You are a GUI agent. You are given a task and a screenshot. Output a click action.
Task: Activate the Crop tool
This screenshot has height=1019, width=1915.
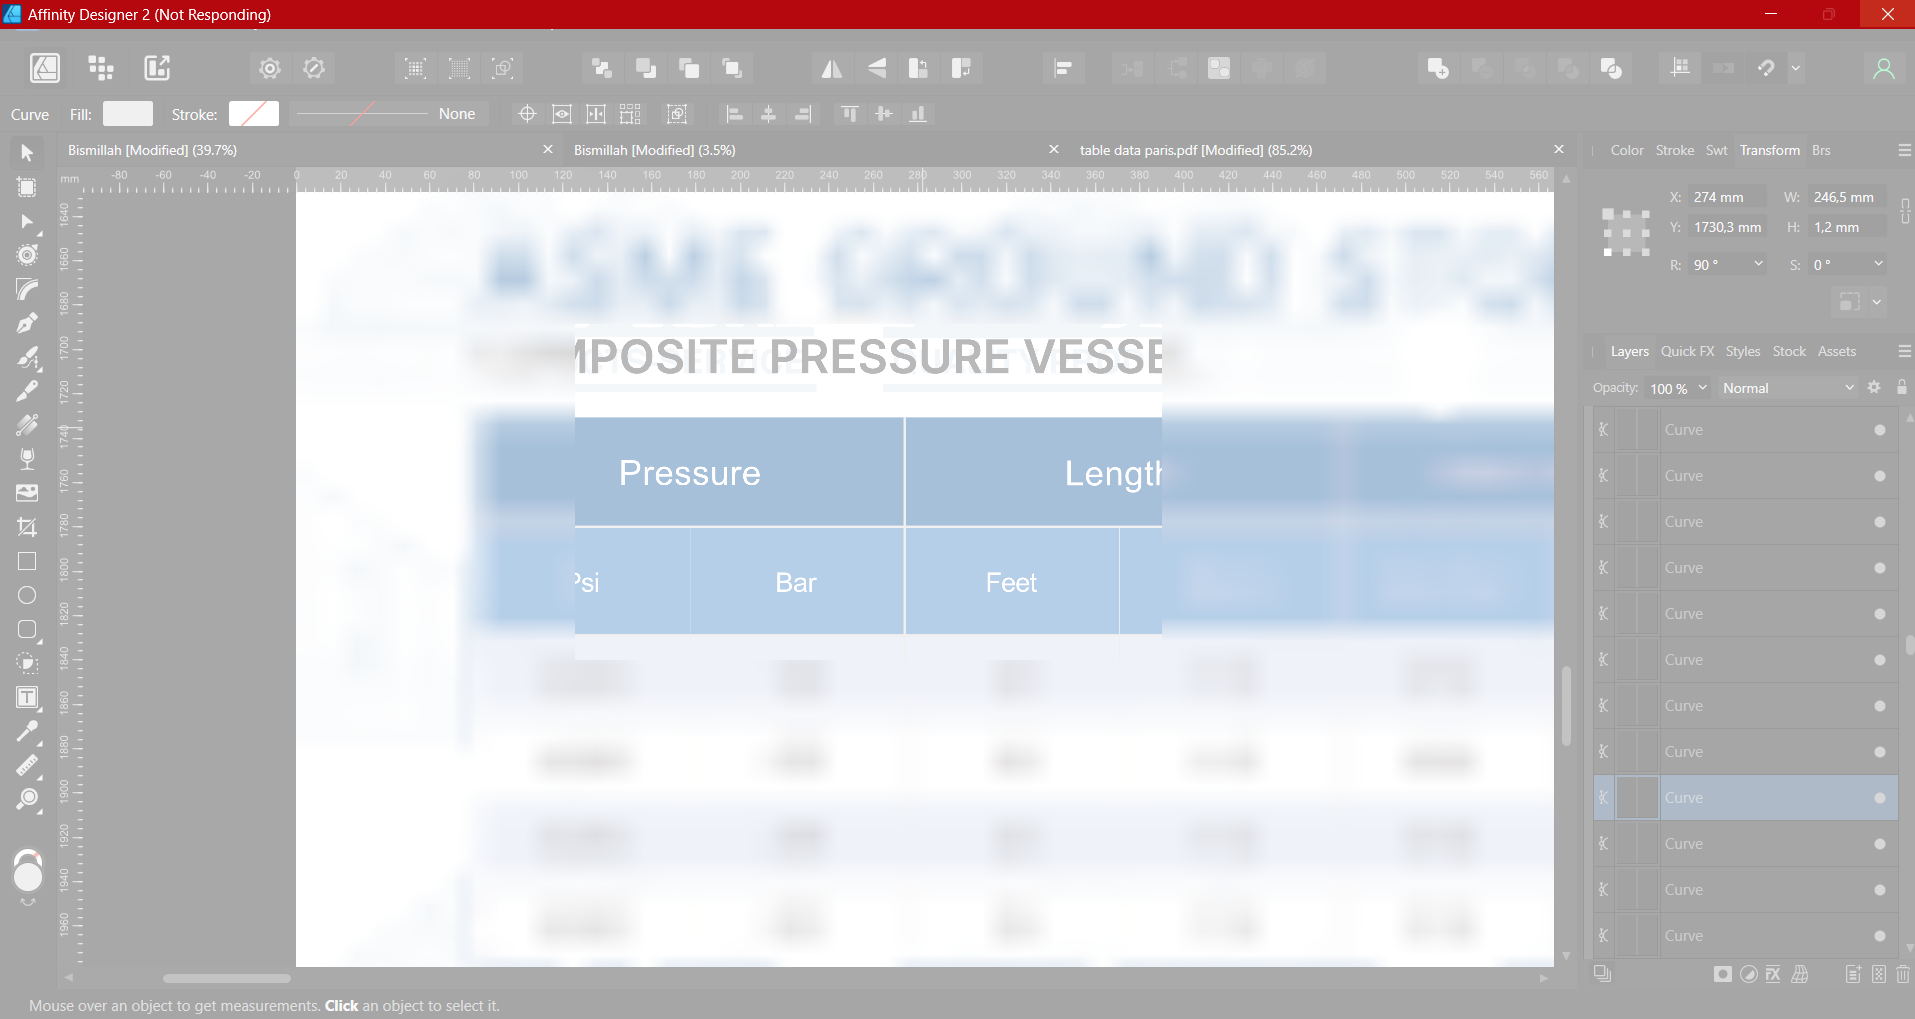(x=27, y=527)
